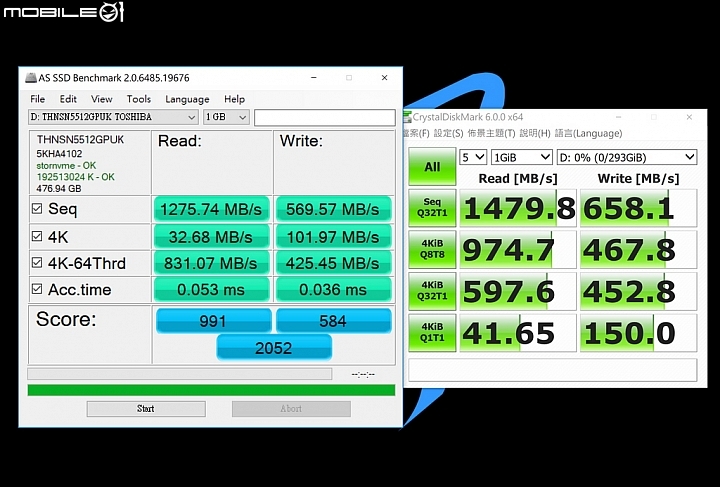Open the Edit menu in AS SSD Benchmark
The width and height of the screenshot is (720, 487).
68,99
